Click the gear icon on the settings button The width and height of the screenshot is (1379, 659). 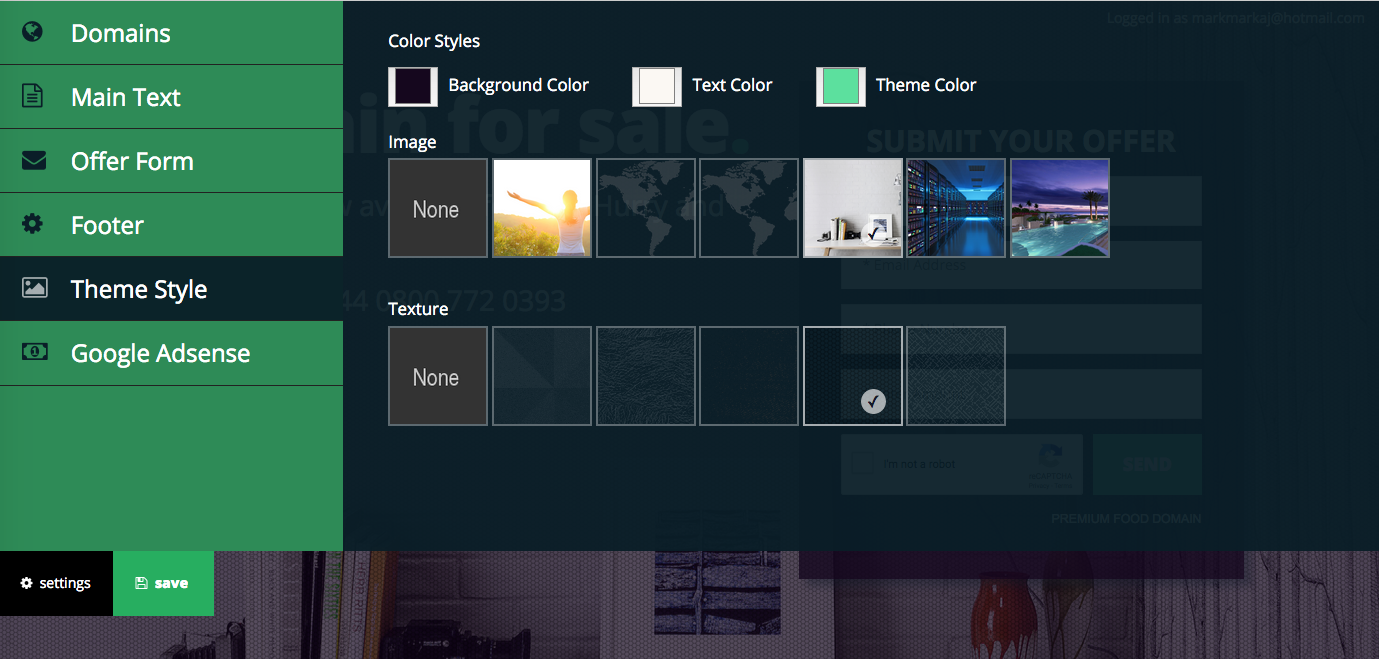click(27, 583)
